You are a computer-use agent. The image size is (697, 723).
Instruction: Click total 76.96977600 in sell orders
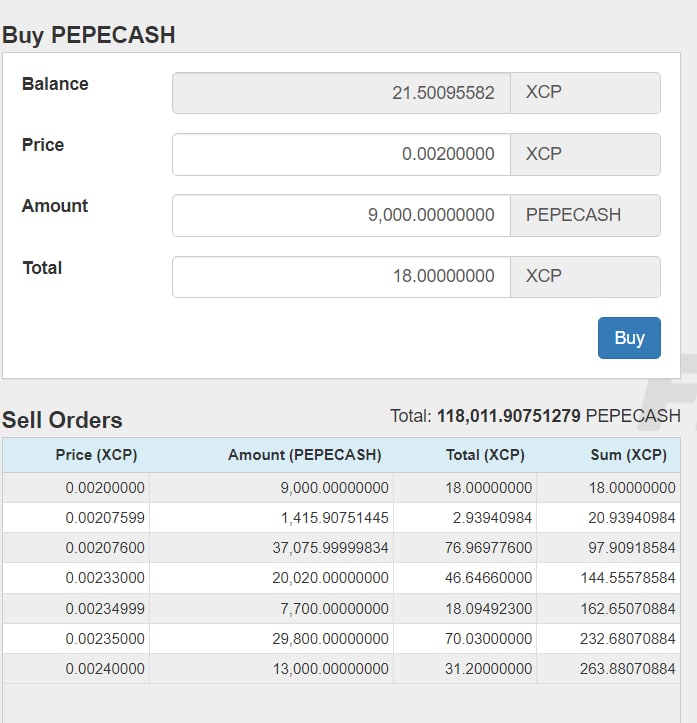489,548
